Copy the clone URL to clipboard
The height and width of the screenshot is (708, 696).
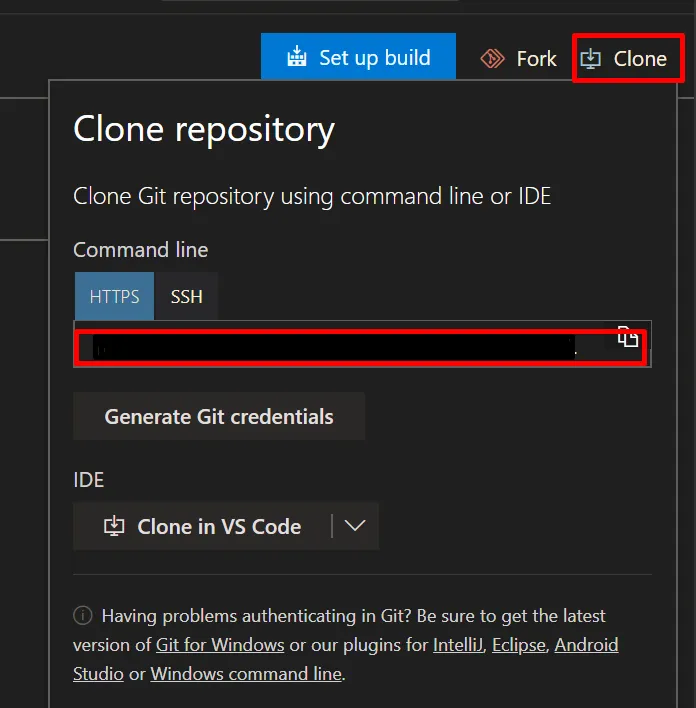point(627,338)
